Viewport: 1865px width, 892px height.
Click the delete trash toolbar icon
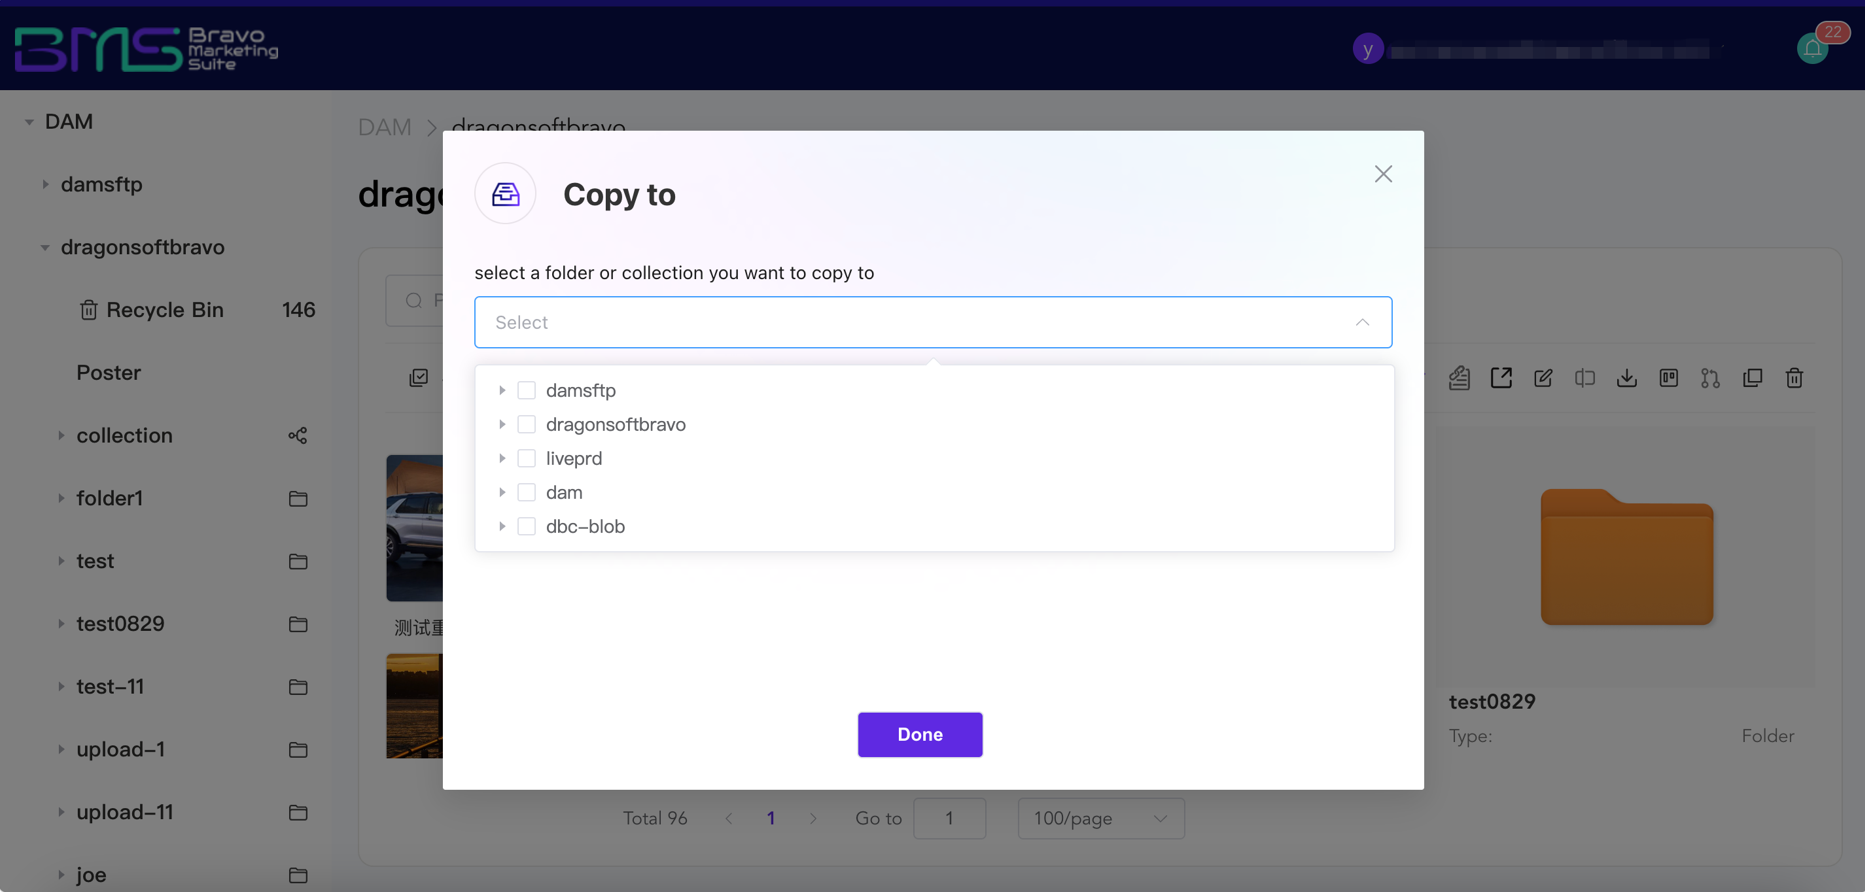pos(1795,378)
